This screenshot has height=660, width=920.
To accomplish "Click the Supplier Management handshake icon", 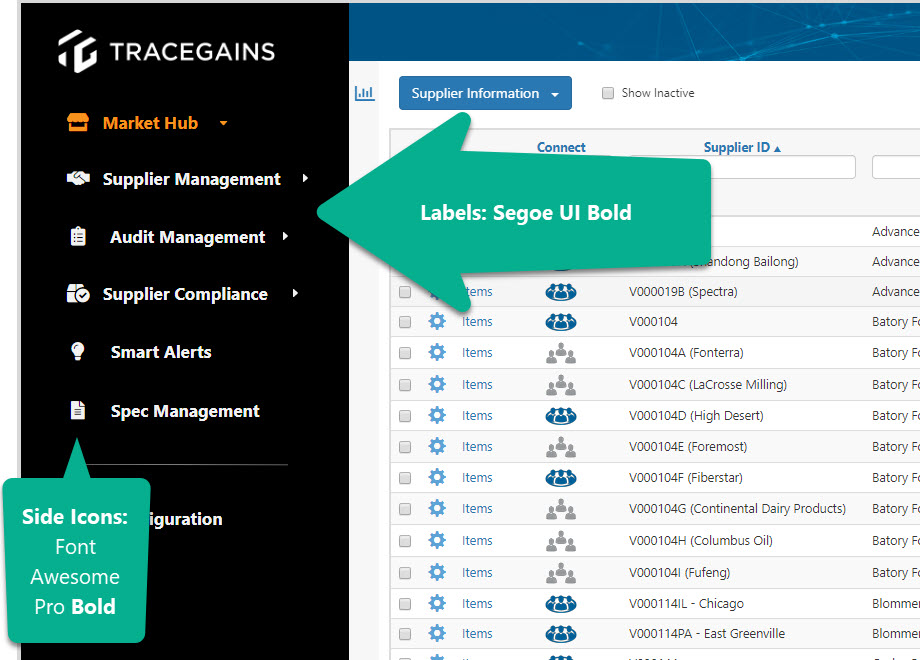I will [78, 178].
